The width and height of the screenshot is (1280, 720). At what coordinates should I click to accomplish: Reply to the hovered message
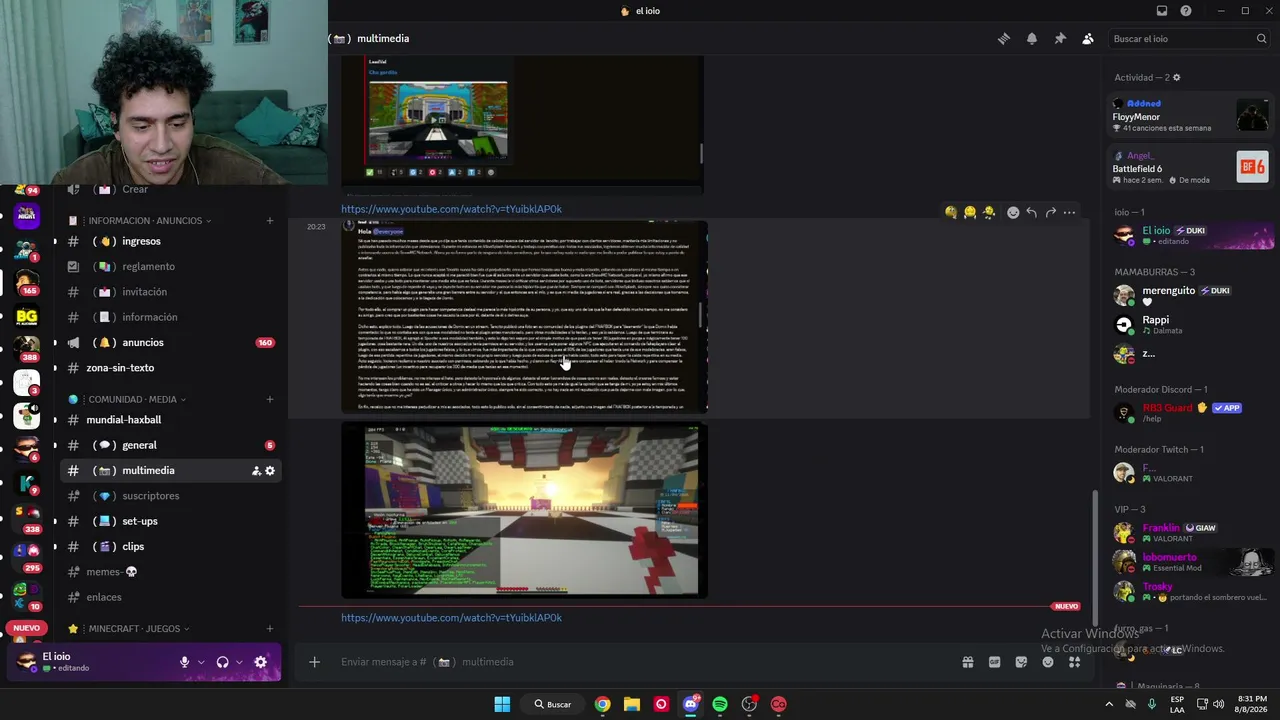1031,212
